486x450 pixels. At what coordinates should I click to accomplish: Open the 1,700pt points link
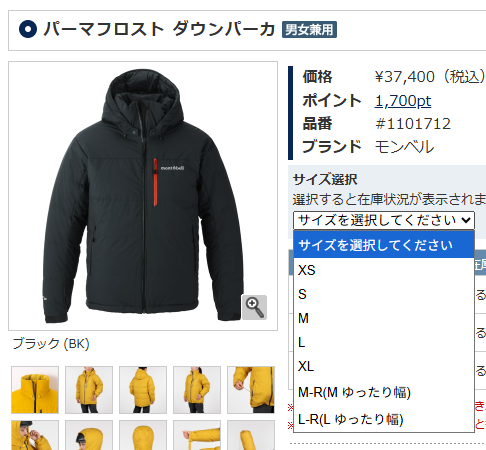(403, 101)
